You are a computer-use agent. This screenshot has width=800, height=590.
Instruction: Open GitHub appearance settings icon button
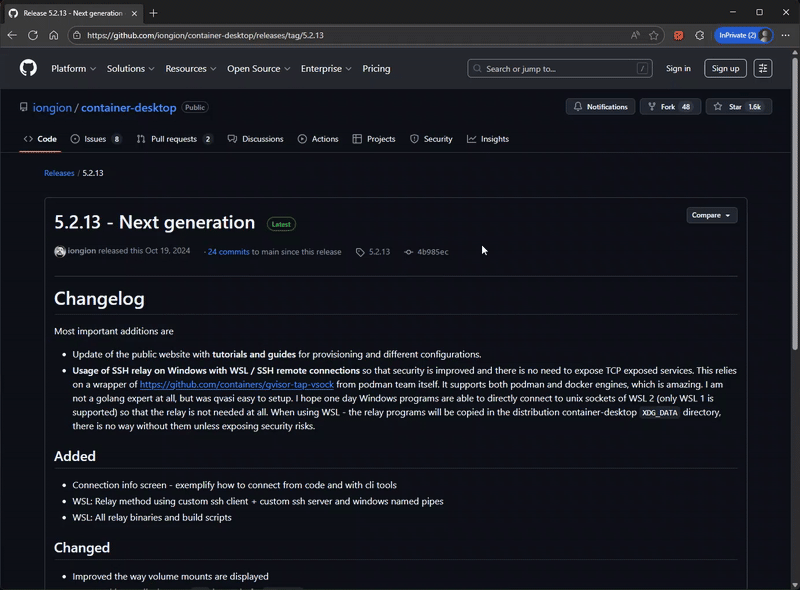click(763, 68)
